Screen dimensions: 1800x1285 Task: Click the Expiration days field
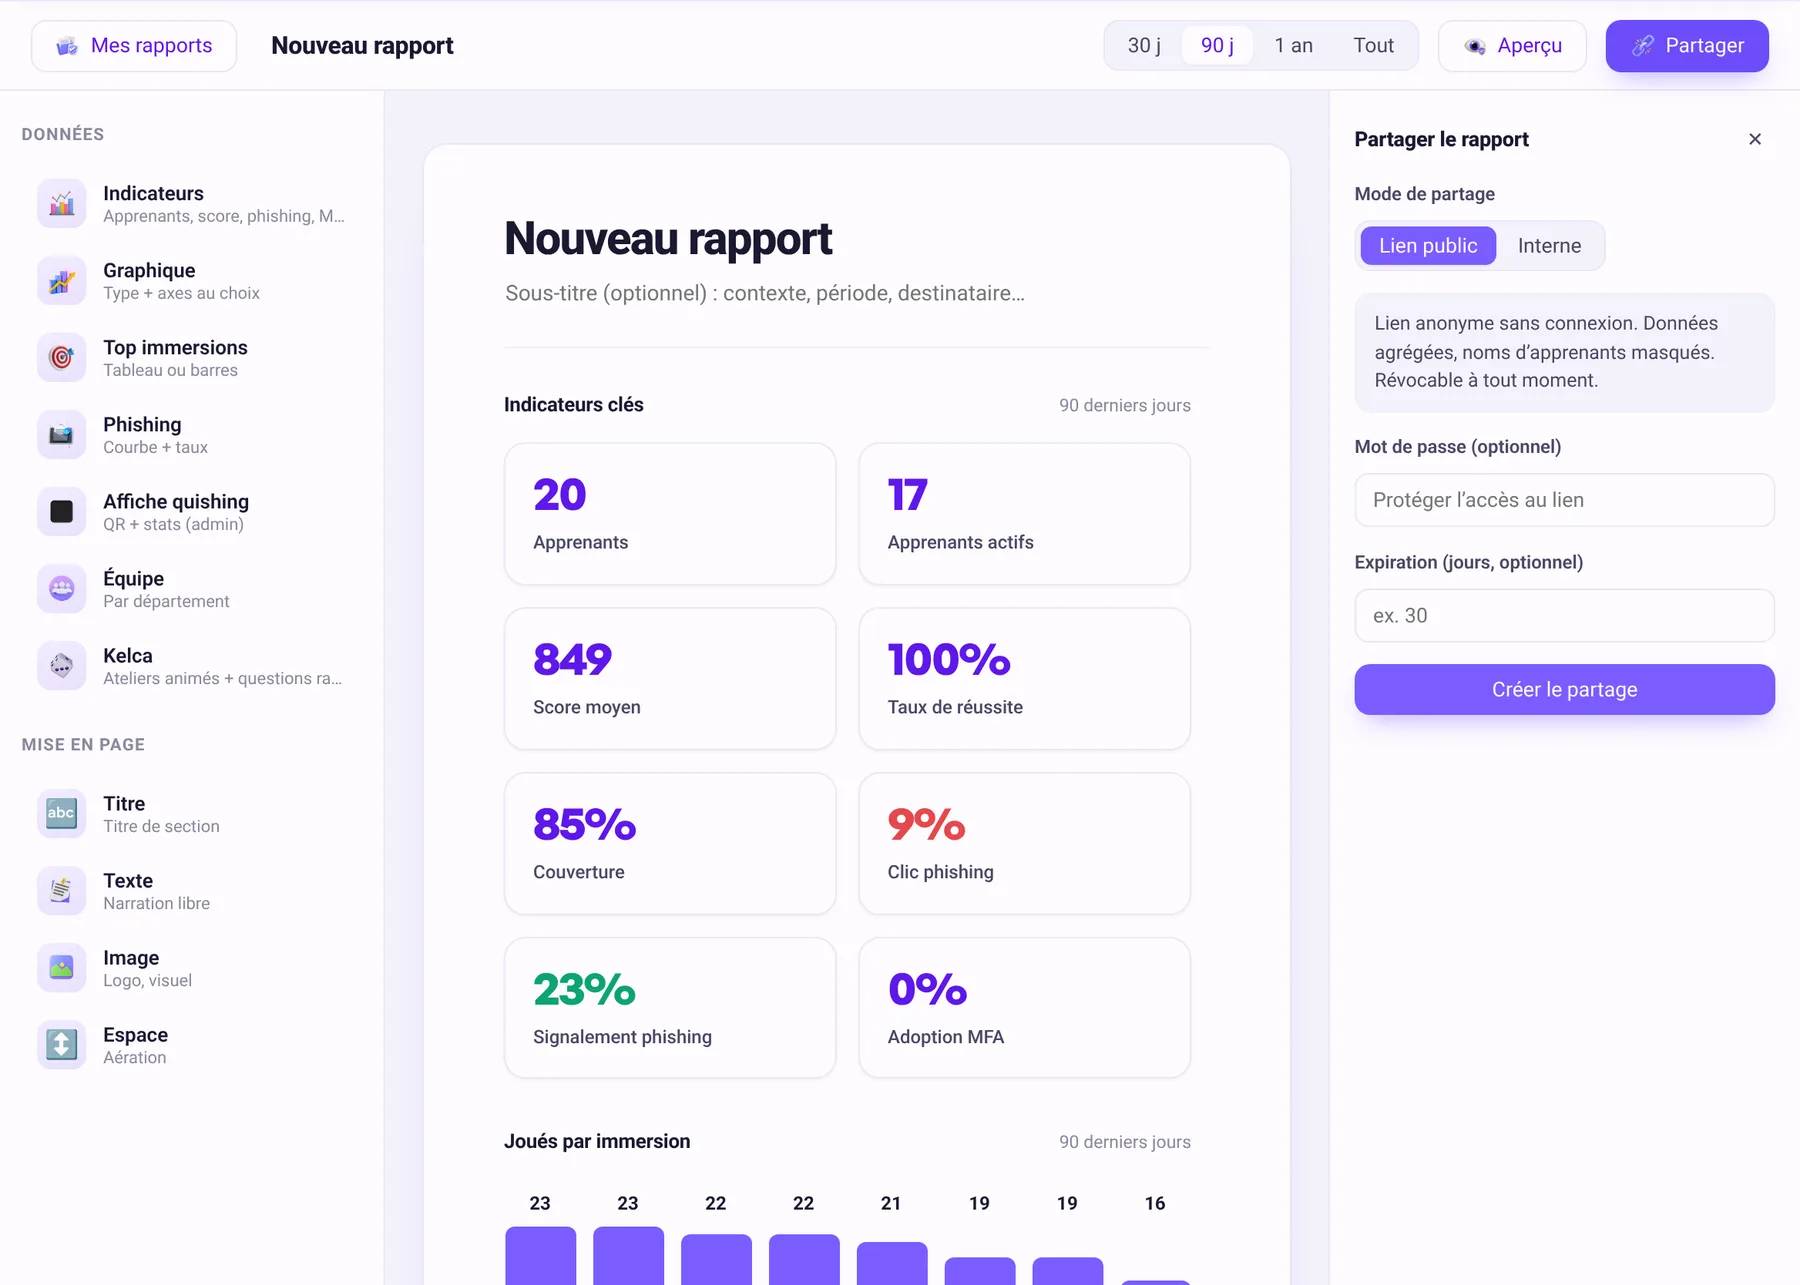tap(1564, 616)
